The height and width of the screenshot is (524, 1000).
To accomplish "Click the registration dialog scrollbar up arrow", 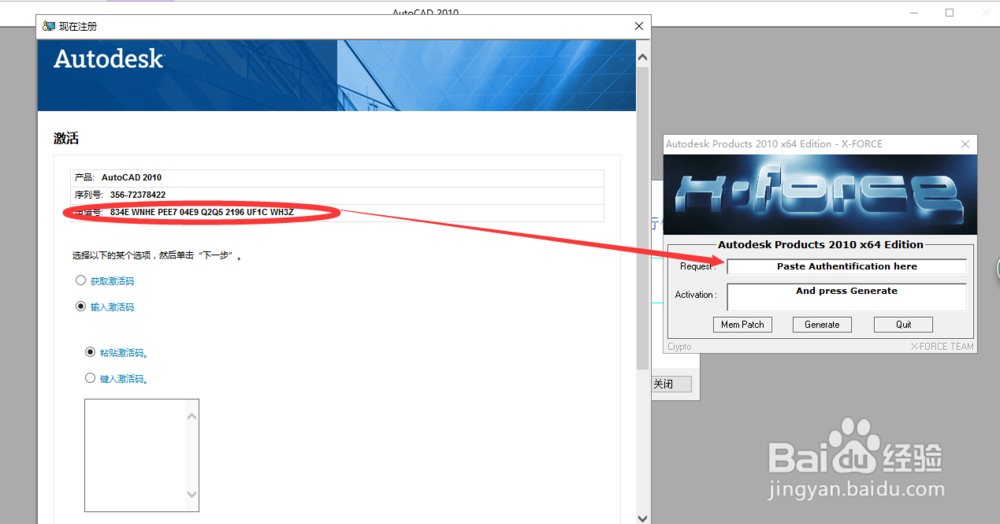I will point(643,57).
